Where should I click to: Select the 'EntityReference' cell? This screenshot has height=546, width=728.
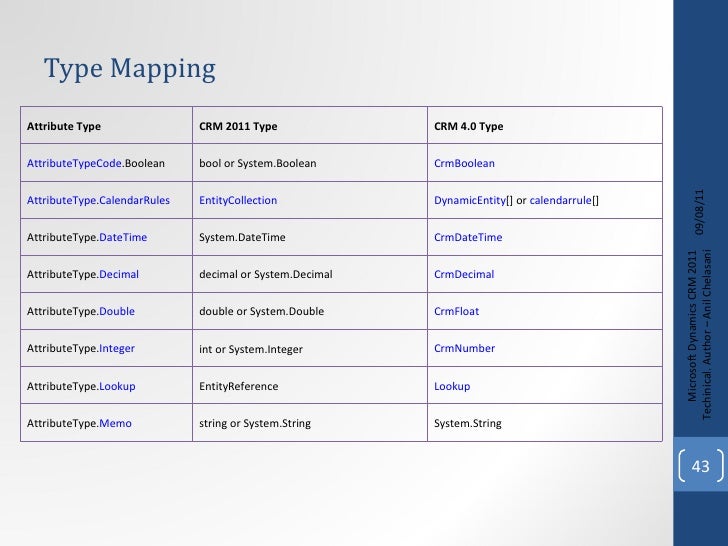click(x=310, y=386)
